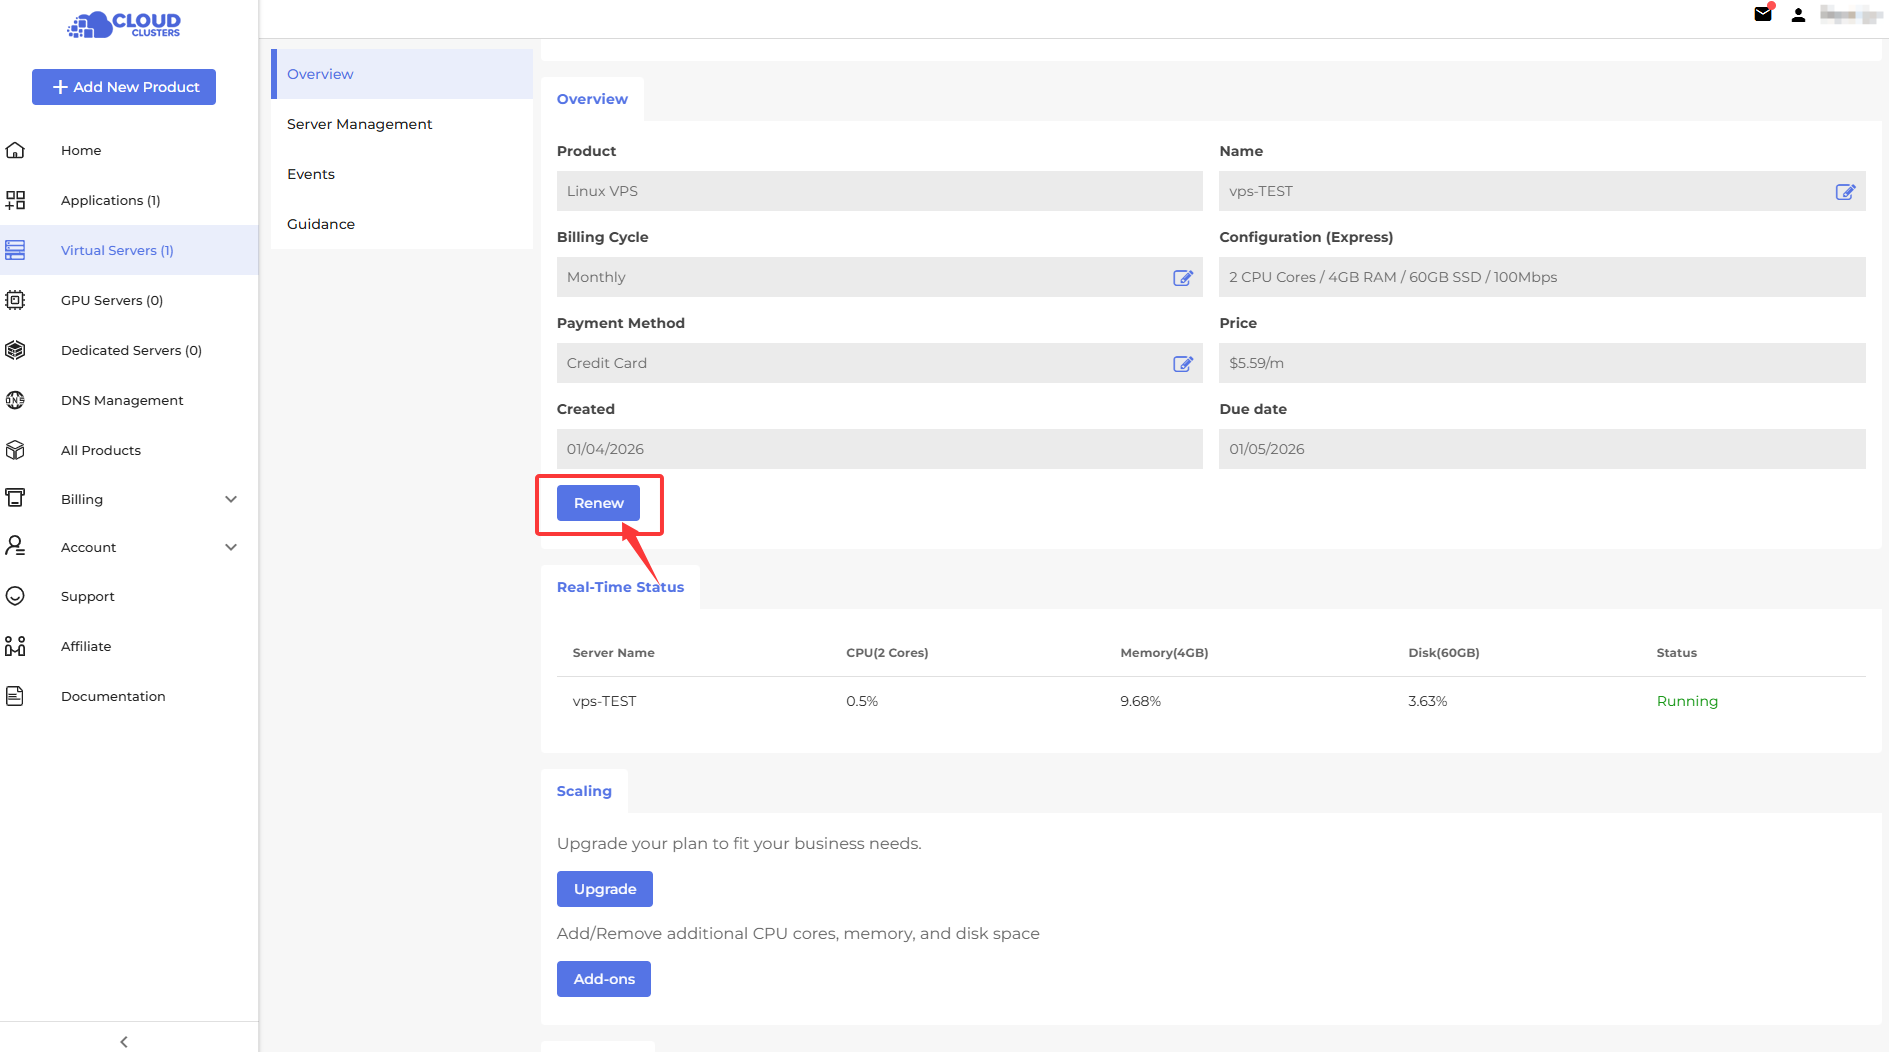Click the Upgrade plan button

604,889
